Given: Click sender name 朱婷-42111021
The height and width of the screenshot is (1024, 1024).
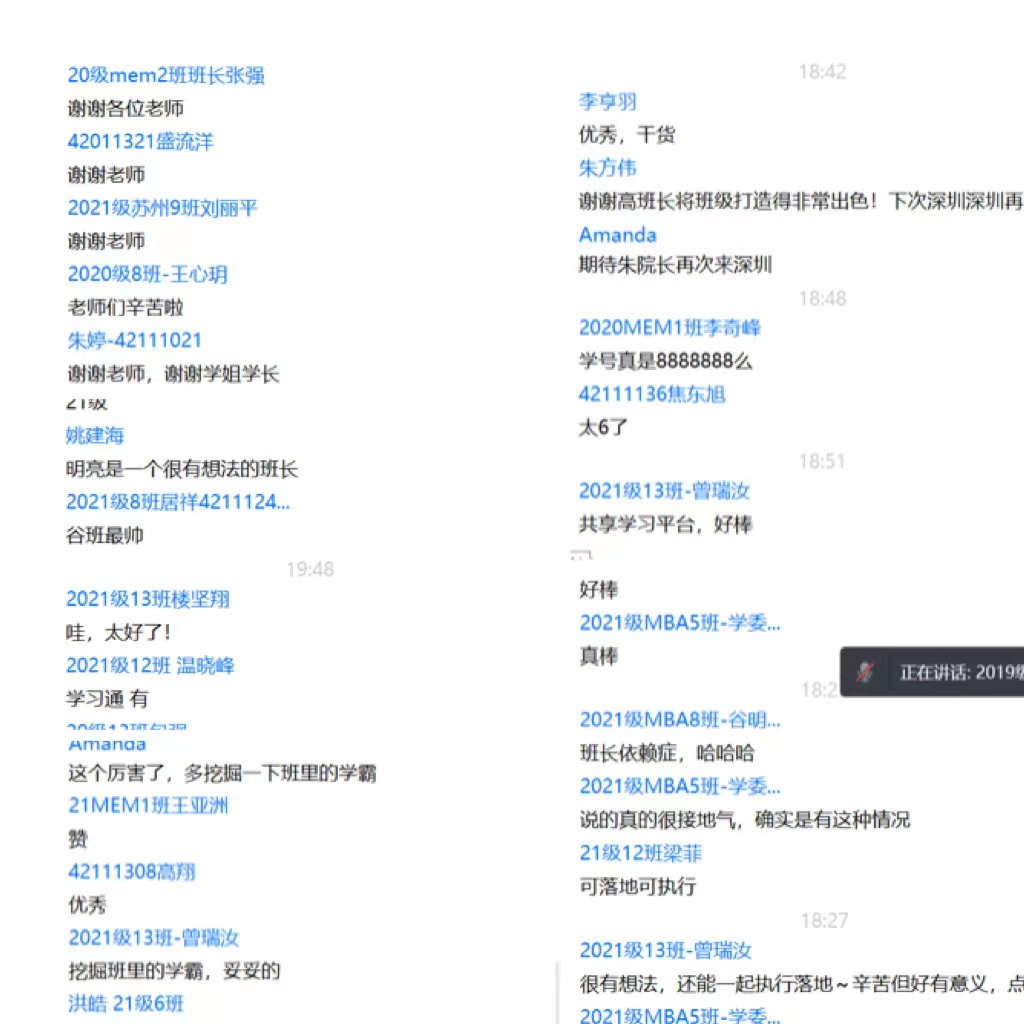Looking at the screenshot, I should point(134,340).
